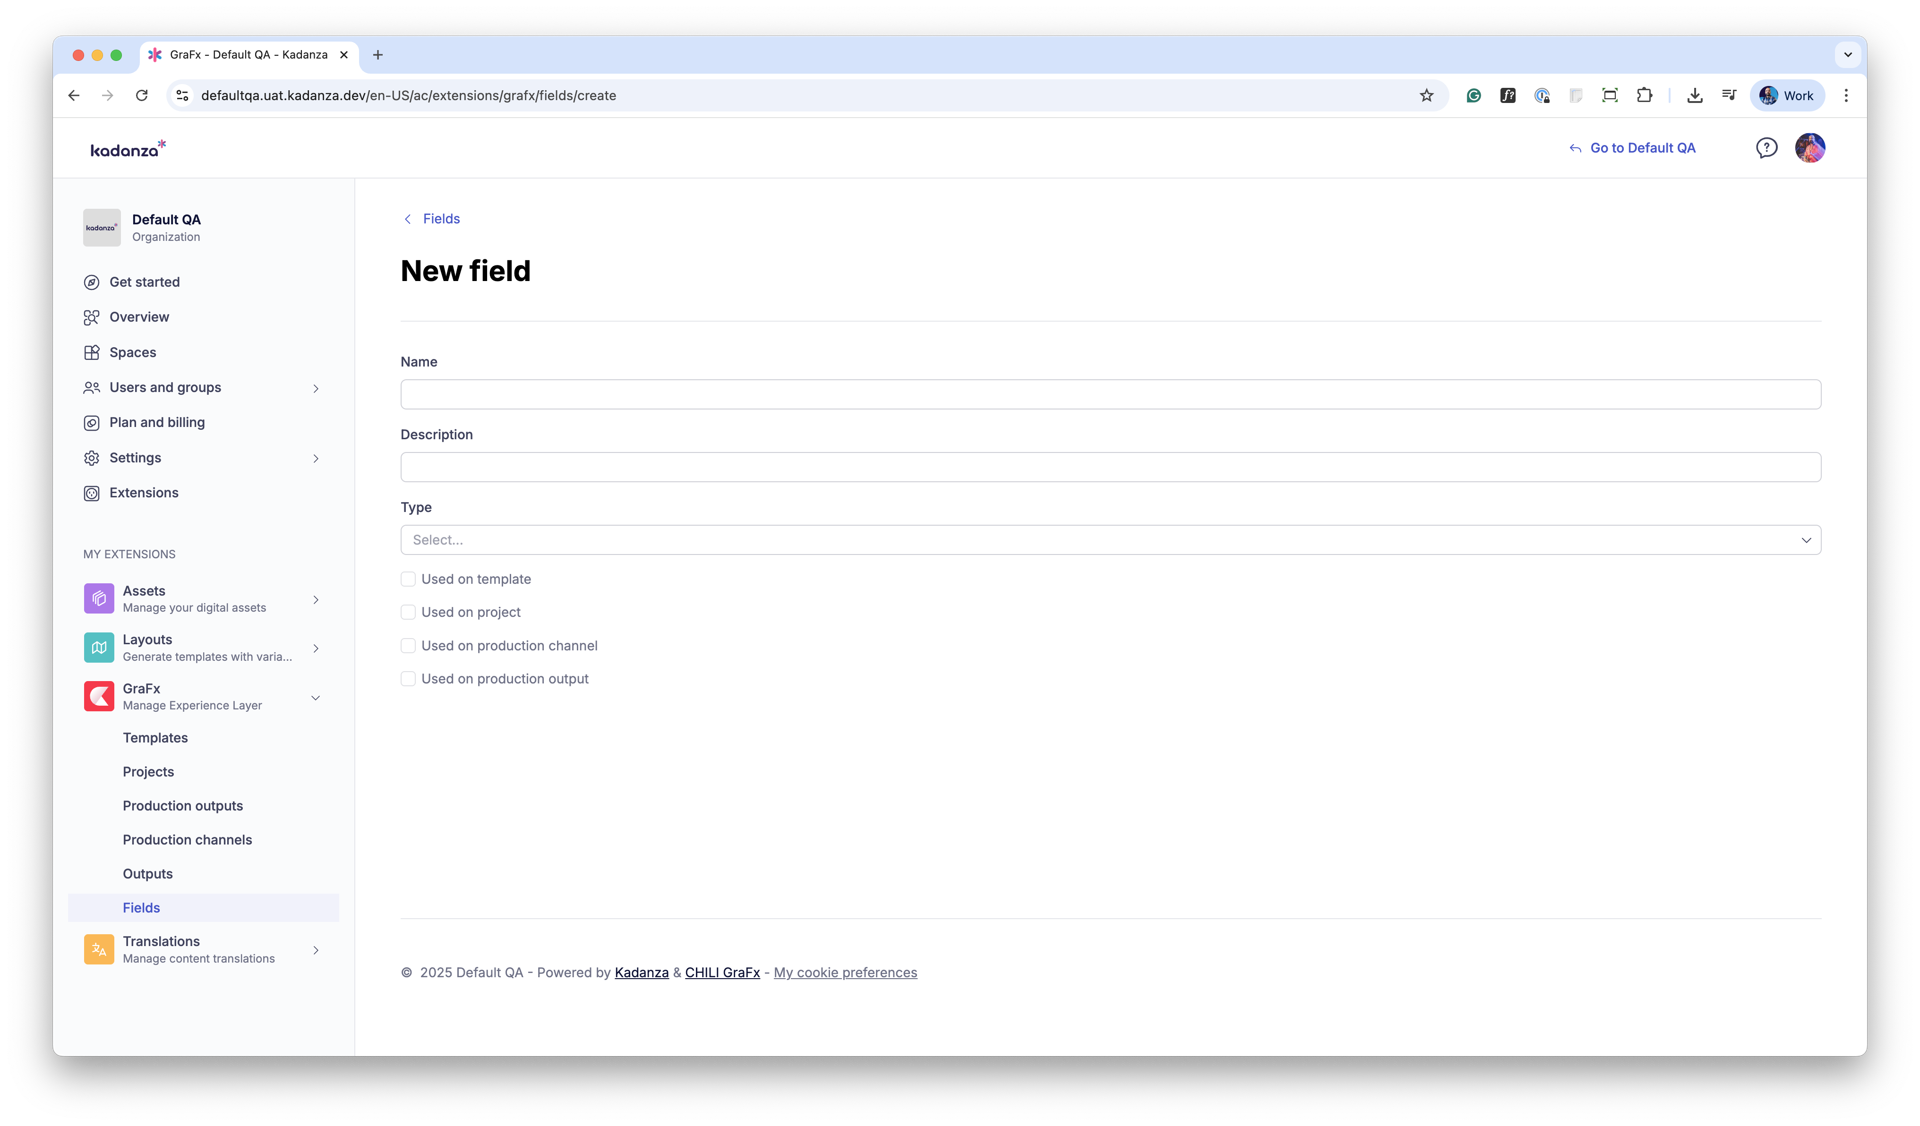Click the Assets extension icon

coord(98,598)
